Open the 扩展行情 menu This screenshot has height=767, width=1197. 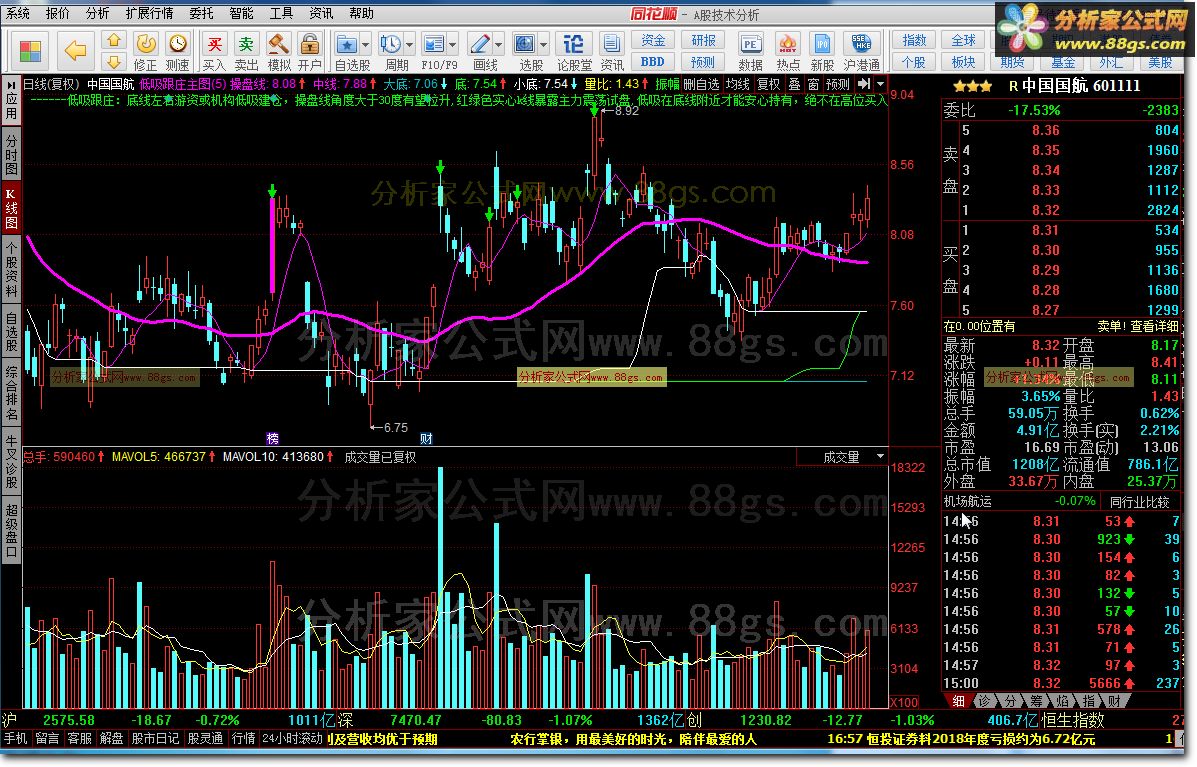pos(149,13)
